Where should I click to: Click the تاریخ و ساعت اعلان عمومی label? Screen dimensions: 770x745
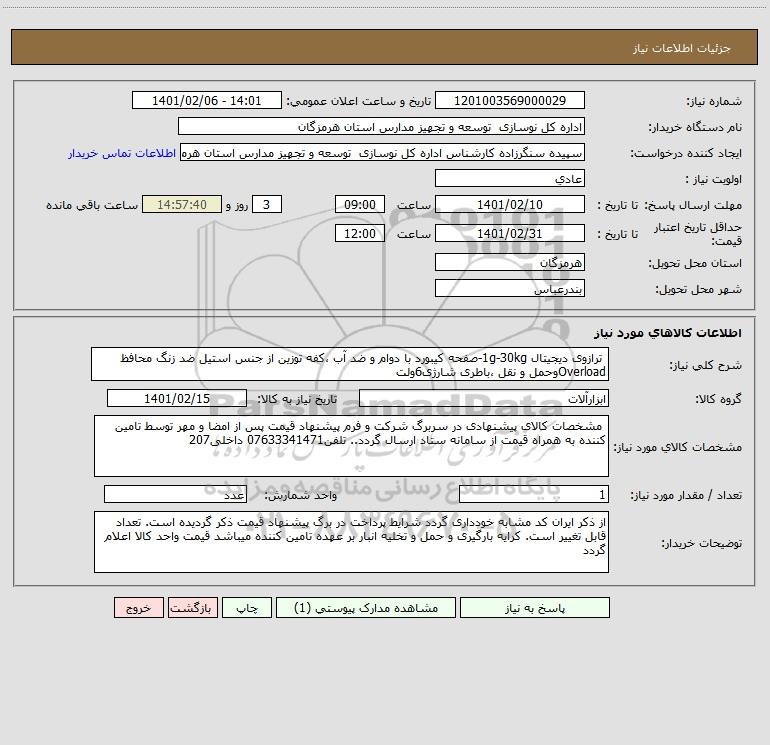[x=359, y=101]
